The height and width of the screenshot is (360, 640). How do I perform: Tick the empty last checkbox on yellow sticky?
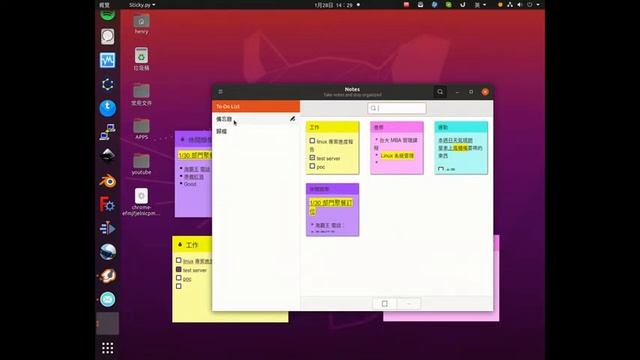pyautogui.click(x=178, y=287)
